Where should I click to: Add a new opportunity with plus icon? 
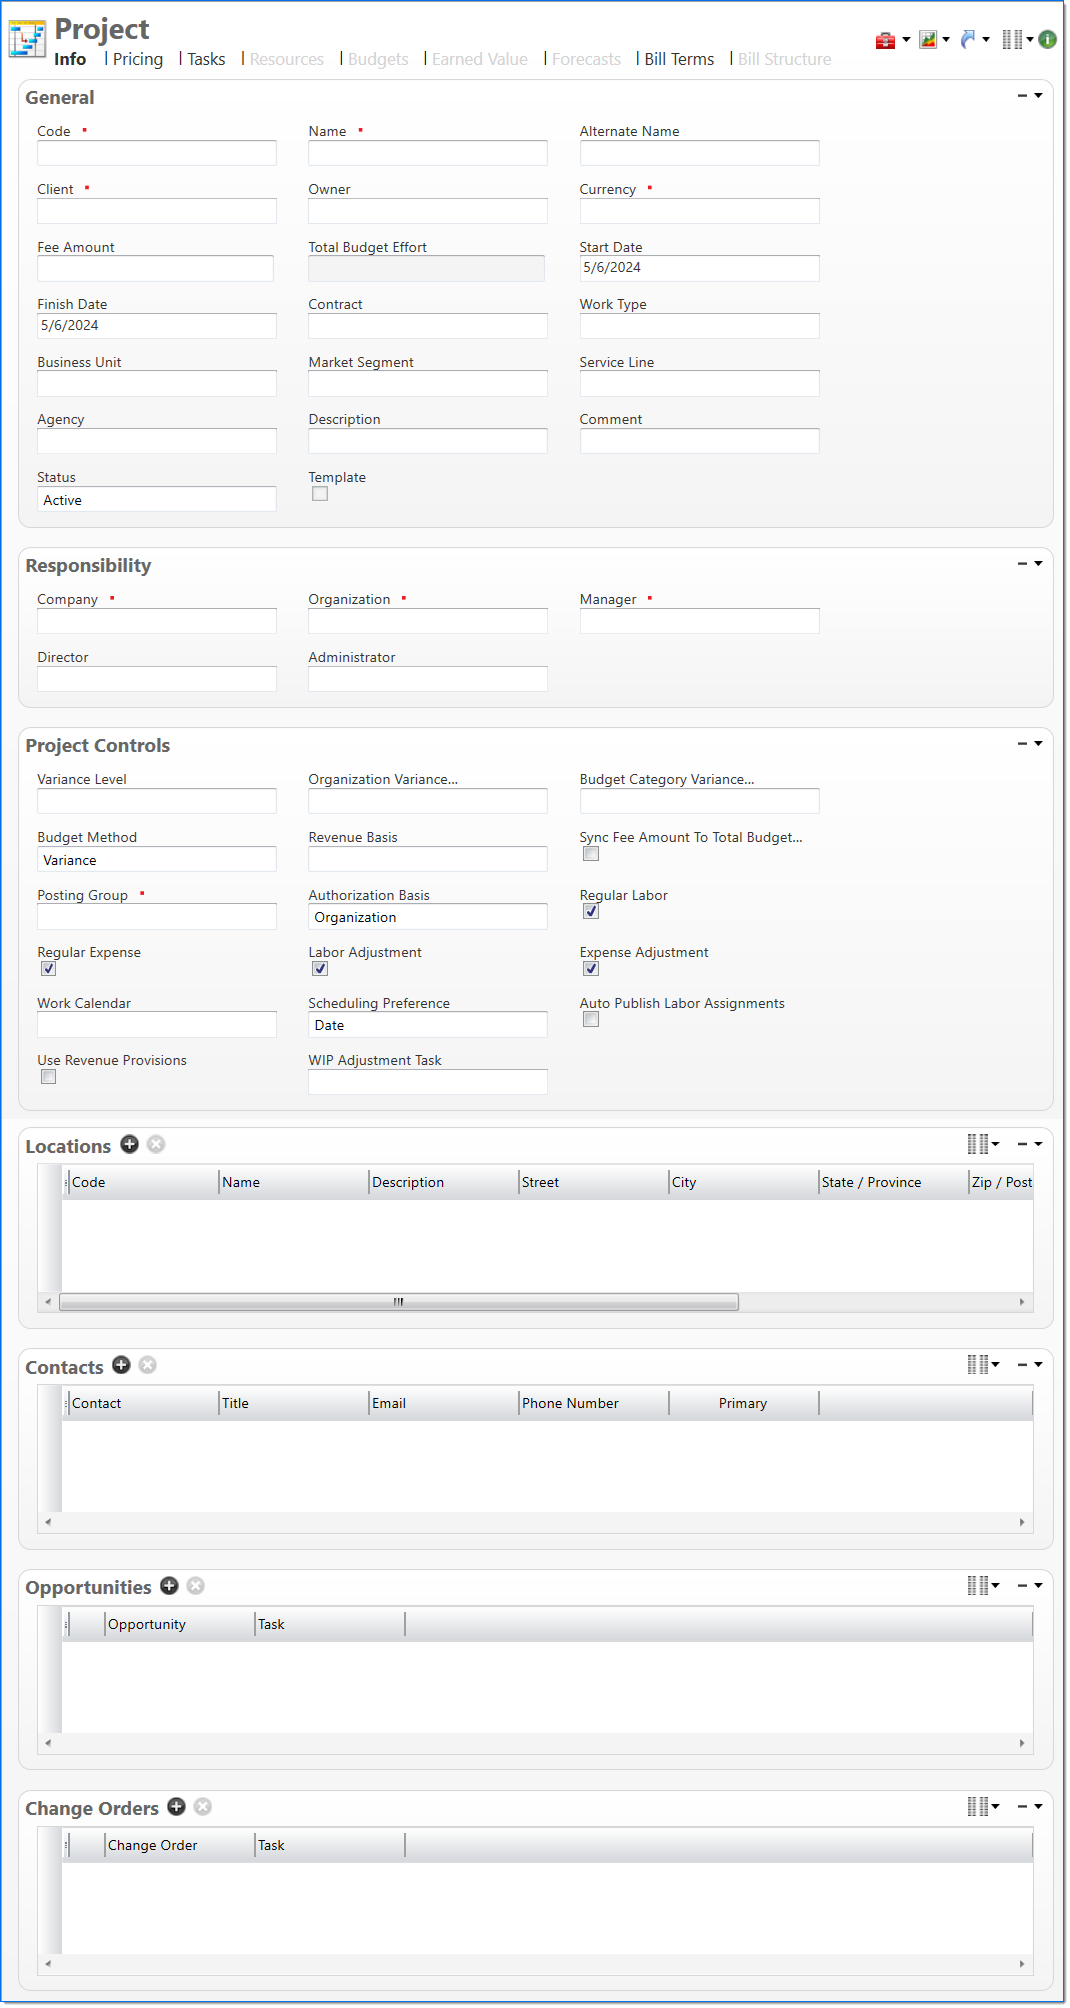tap(169, 1586)
